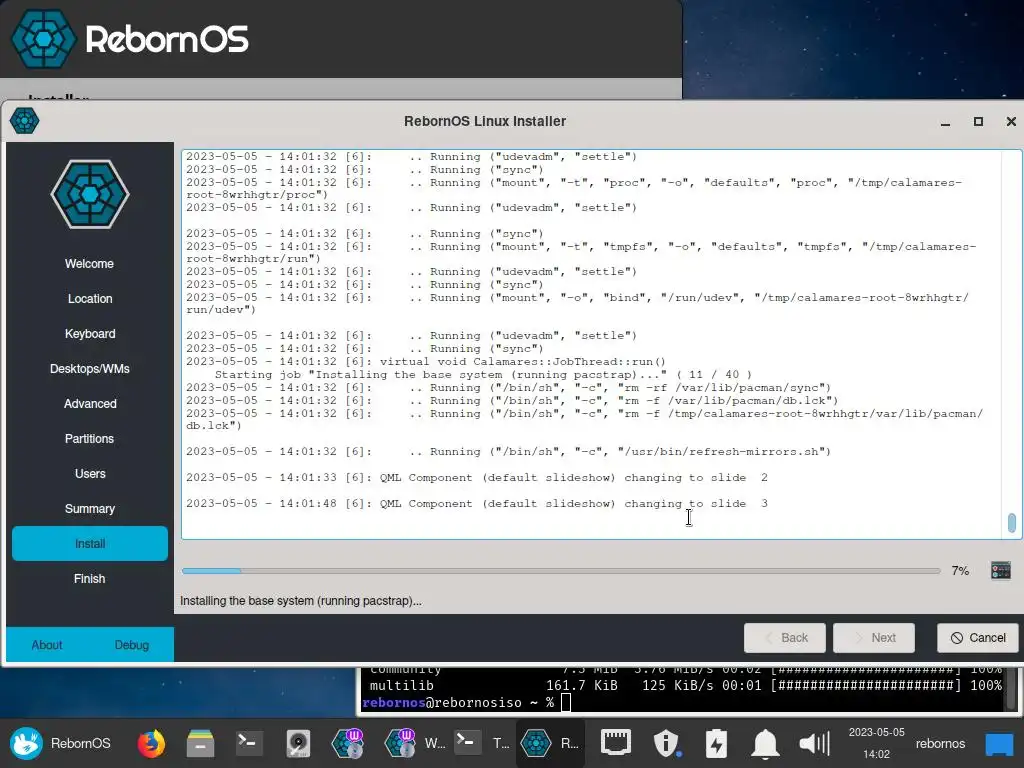Screen dimensions: 1024x768
Task: Open the disk utility taskbar icon
Action: (x=298, y=743)
